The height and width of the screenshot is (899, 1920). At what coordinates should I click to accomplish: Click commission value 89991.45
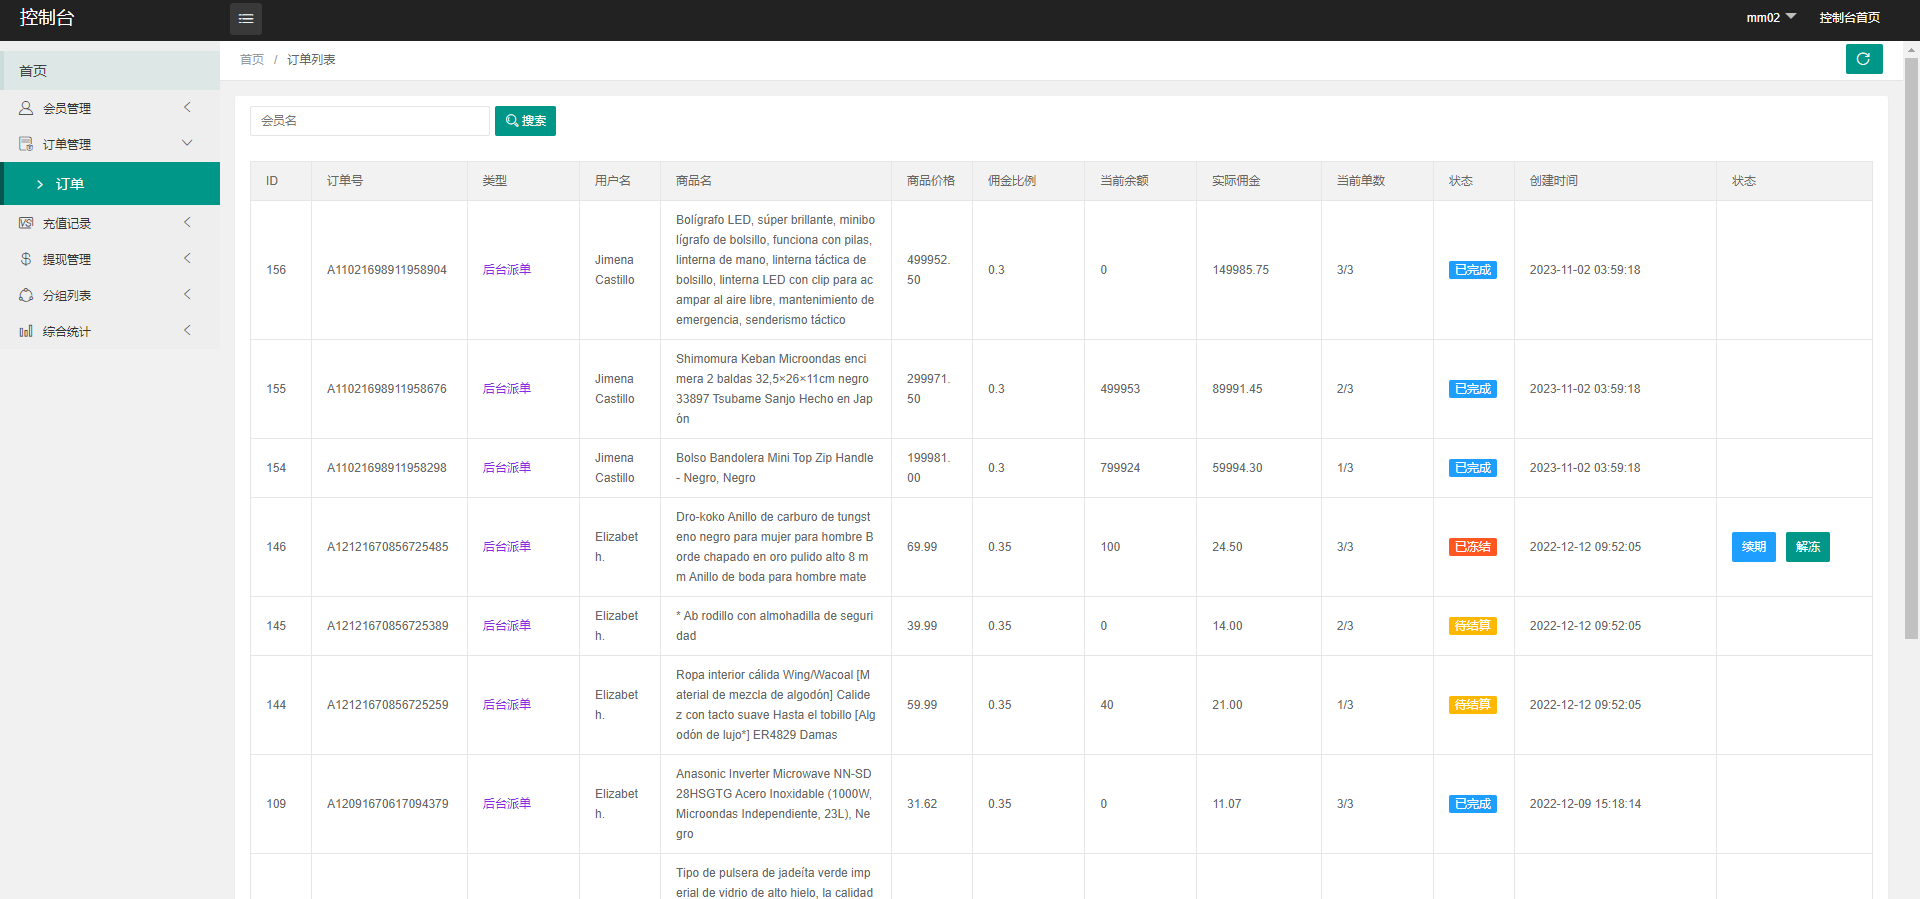pyautogui.click(x=1237, y=389)
